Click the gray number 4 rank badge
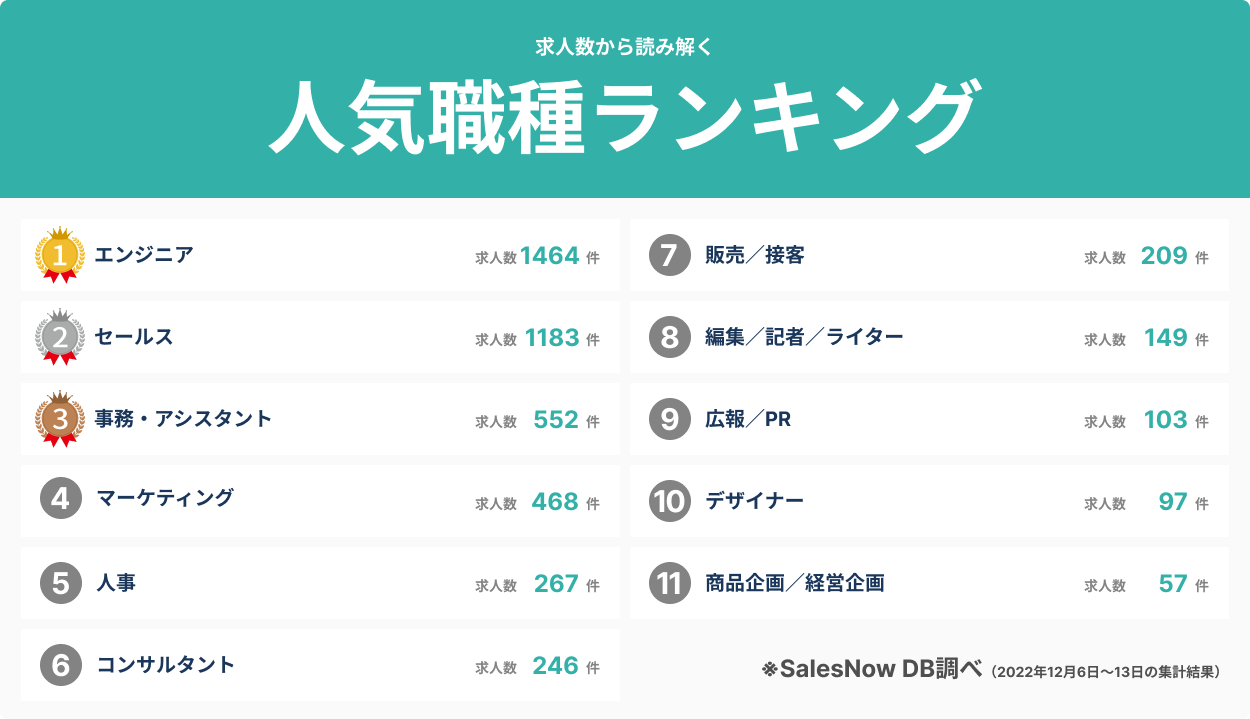1250x719 pixels. 61,500
